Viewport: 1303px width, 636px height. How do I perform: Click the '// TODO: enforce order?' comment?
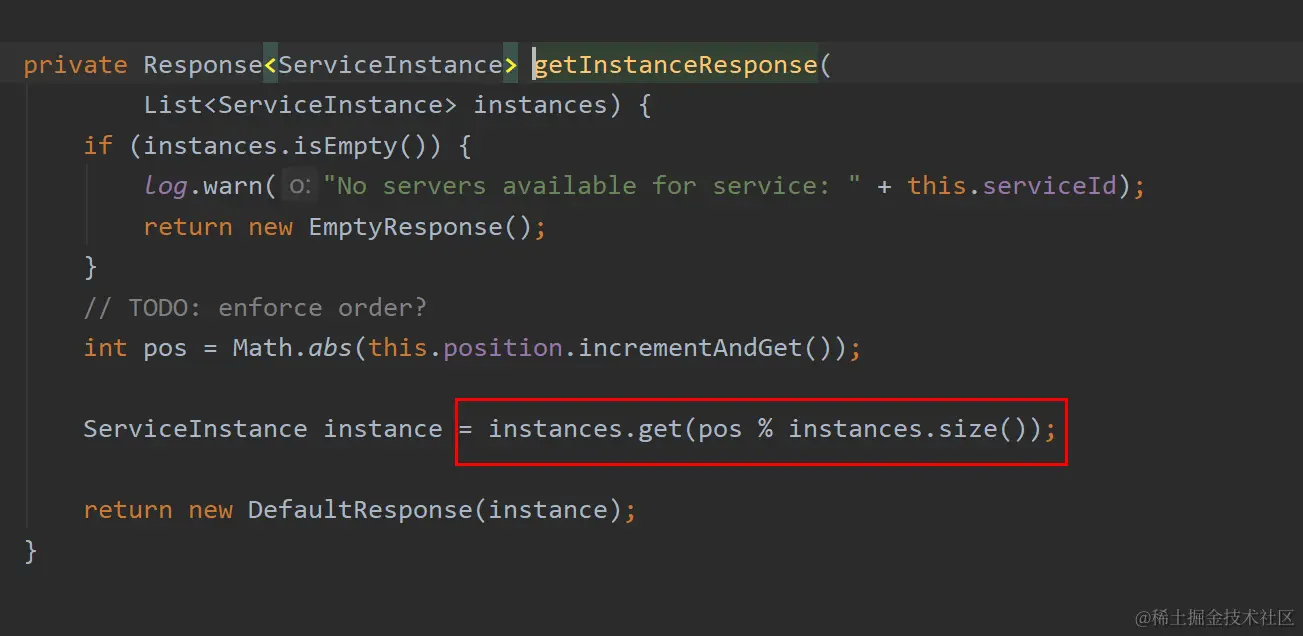(255, 307)
